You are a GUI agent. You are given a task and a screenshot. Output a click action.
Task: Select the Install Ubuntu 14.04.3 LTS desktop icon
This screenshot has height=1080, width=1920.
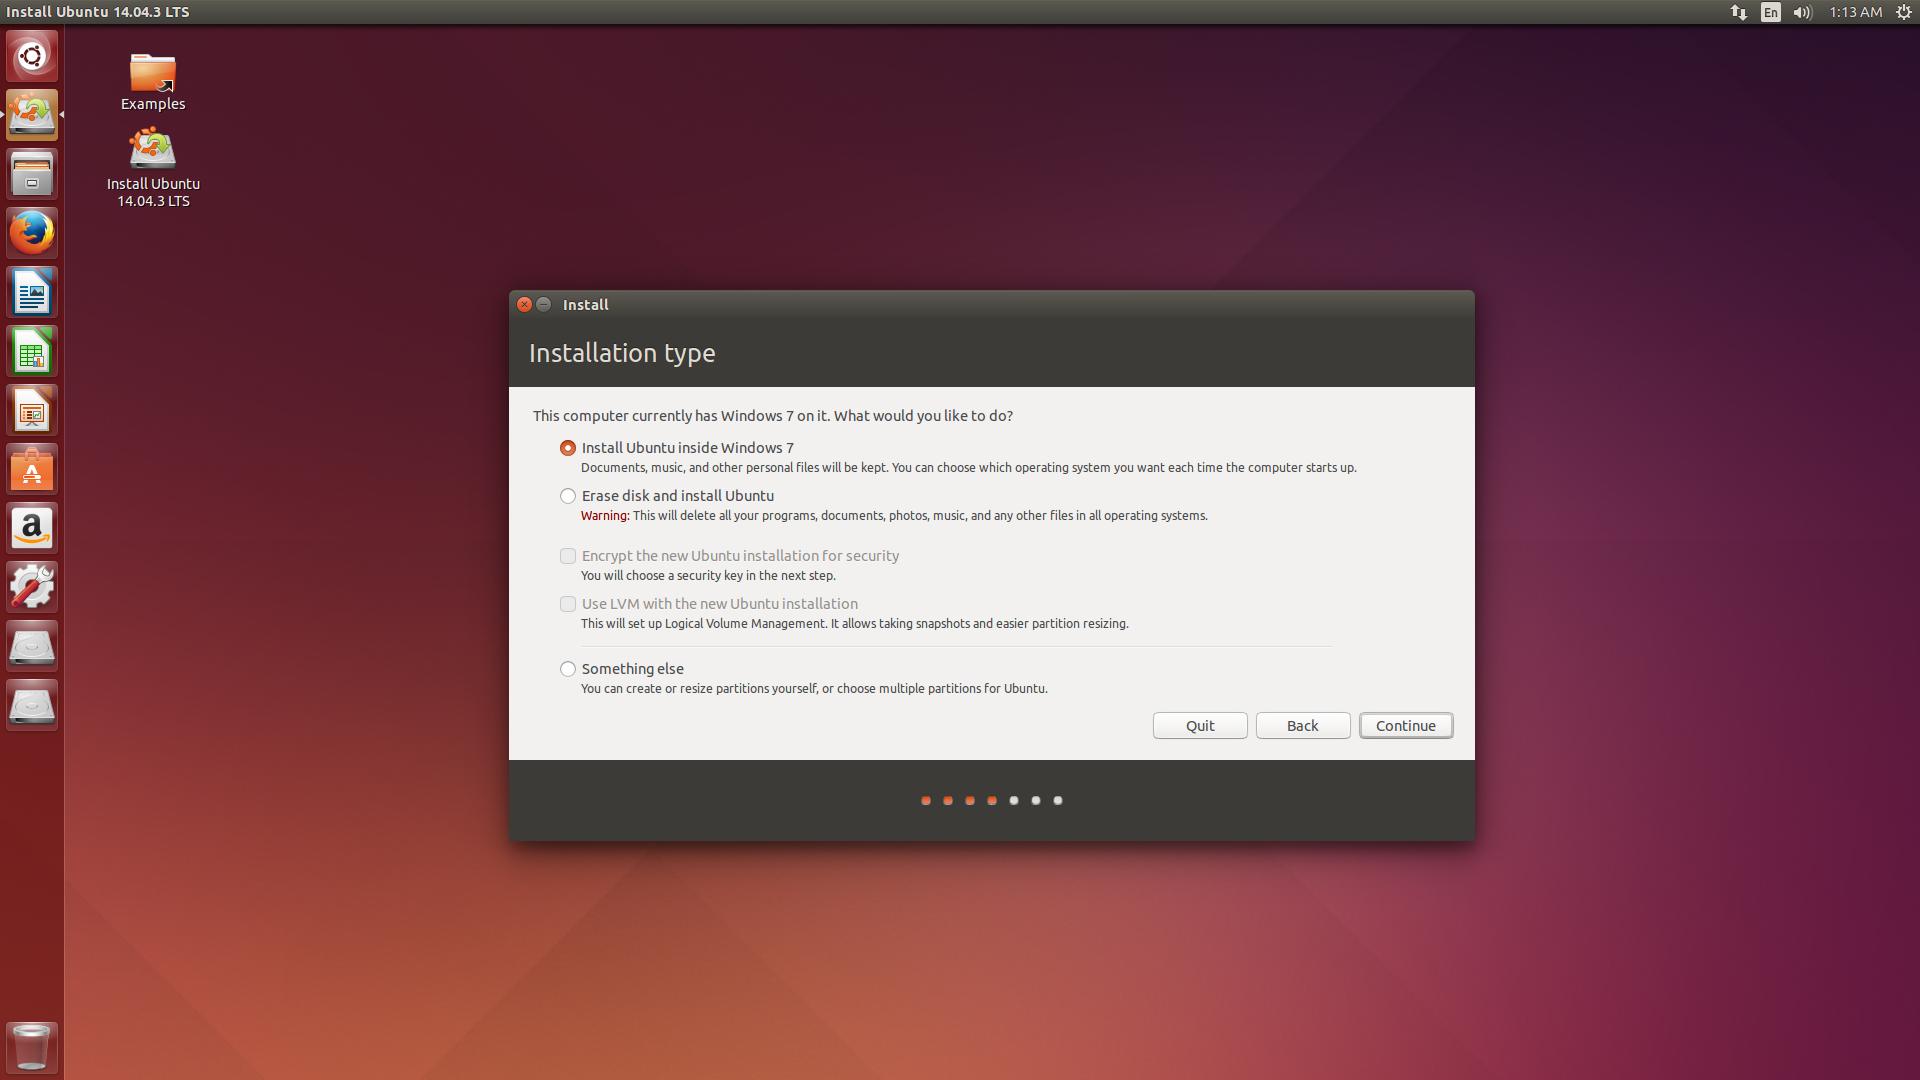pyautogui.click(x=153, y=168)
